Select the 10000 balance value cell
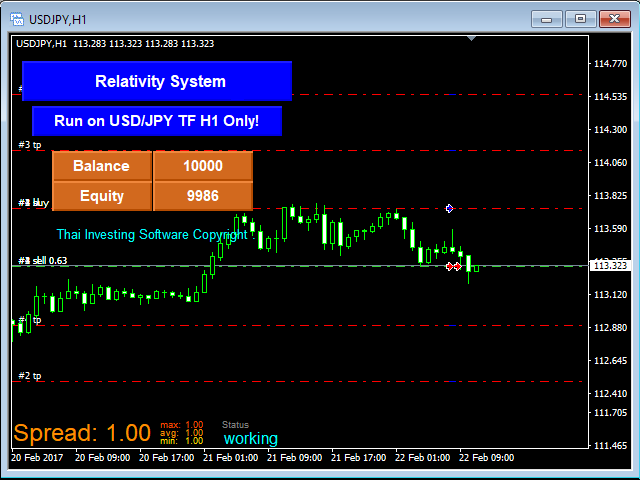The height and width of the screenshot is (480, 640). tap(202, 166)
